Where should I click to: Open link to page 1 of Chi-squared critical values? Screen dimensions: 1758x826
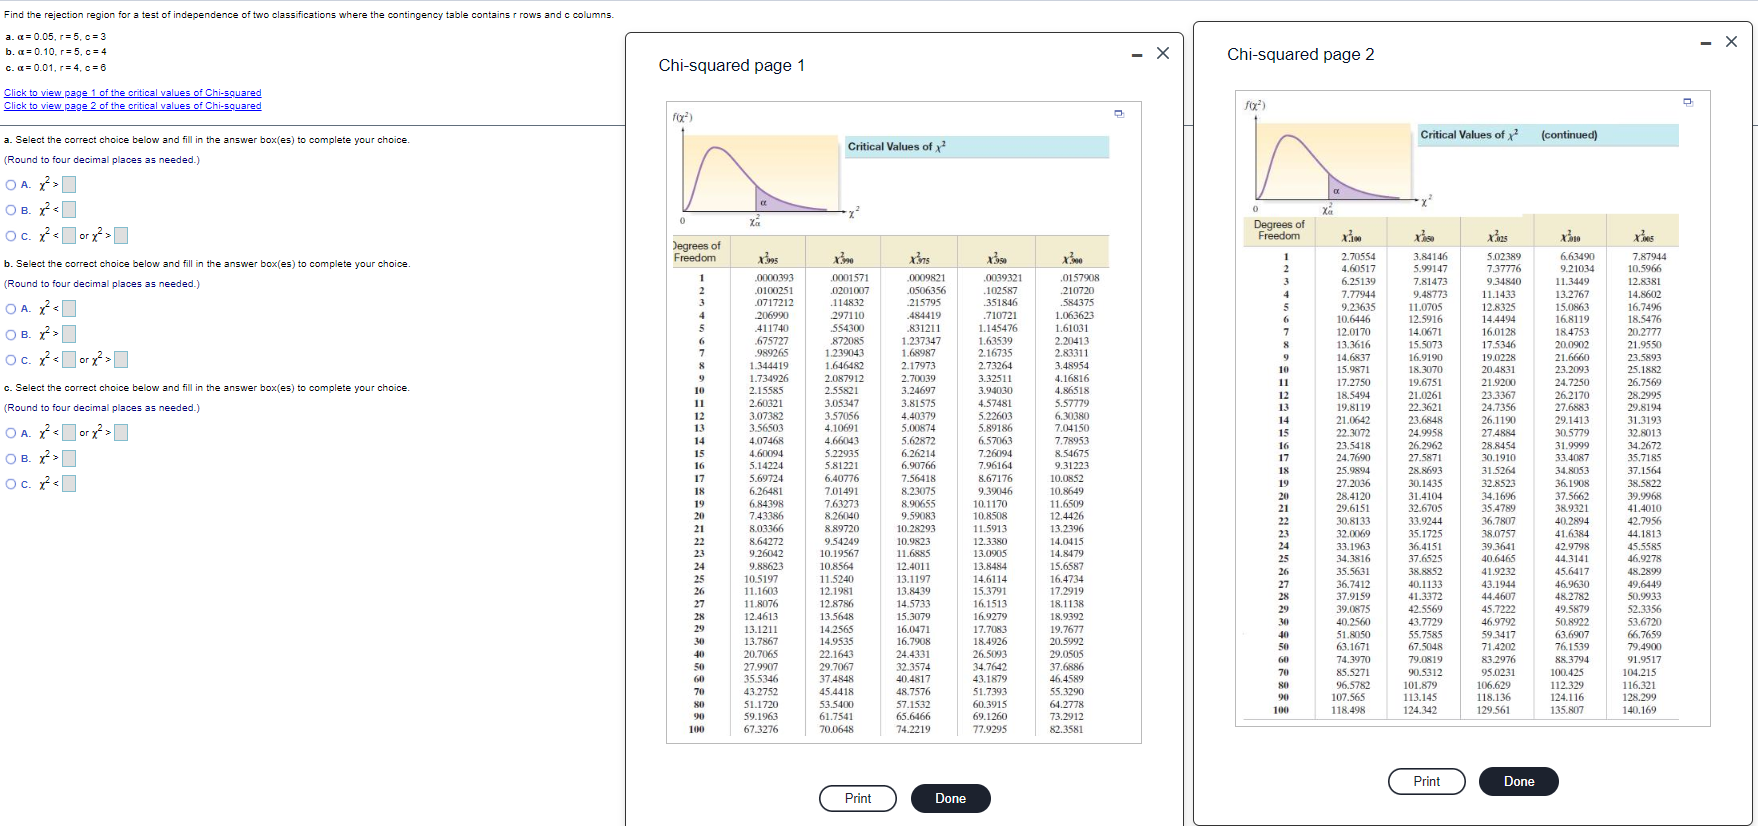pos(133,93)
